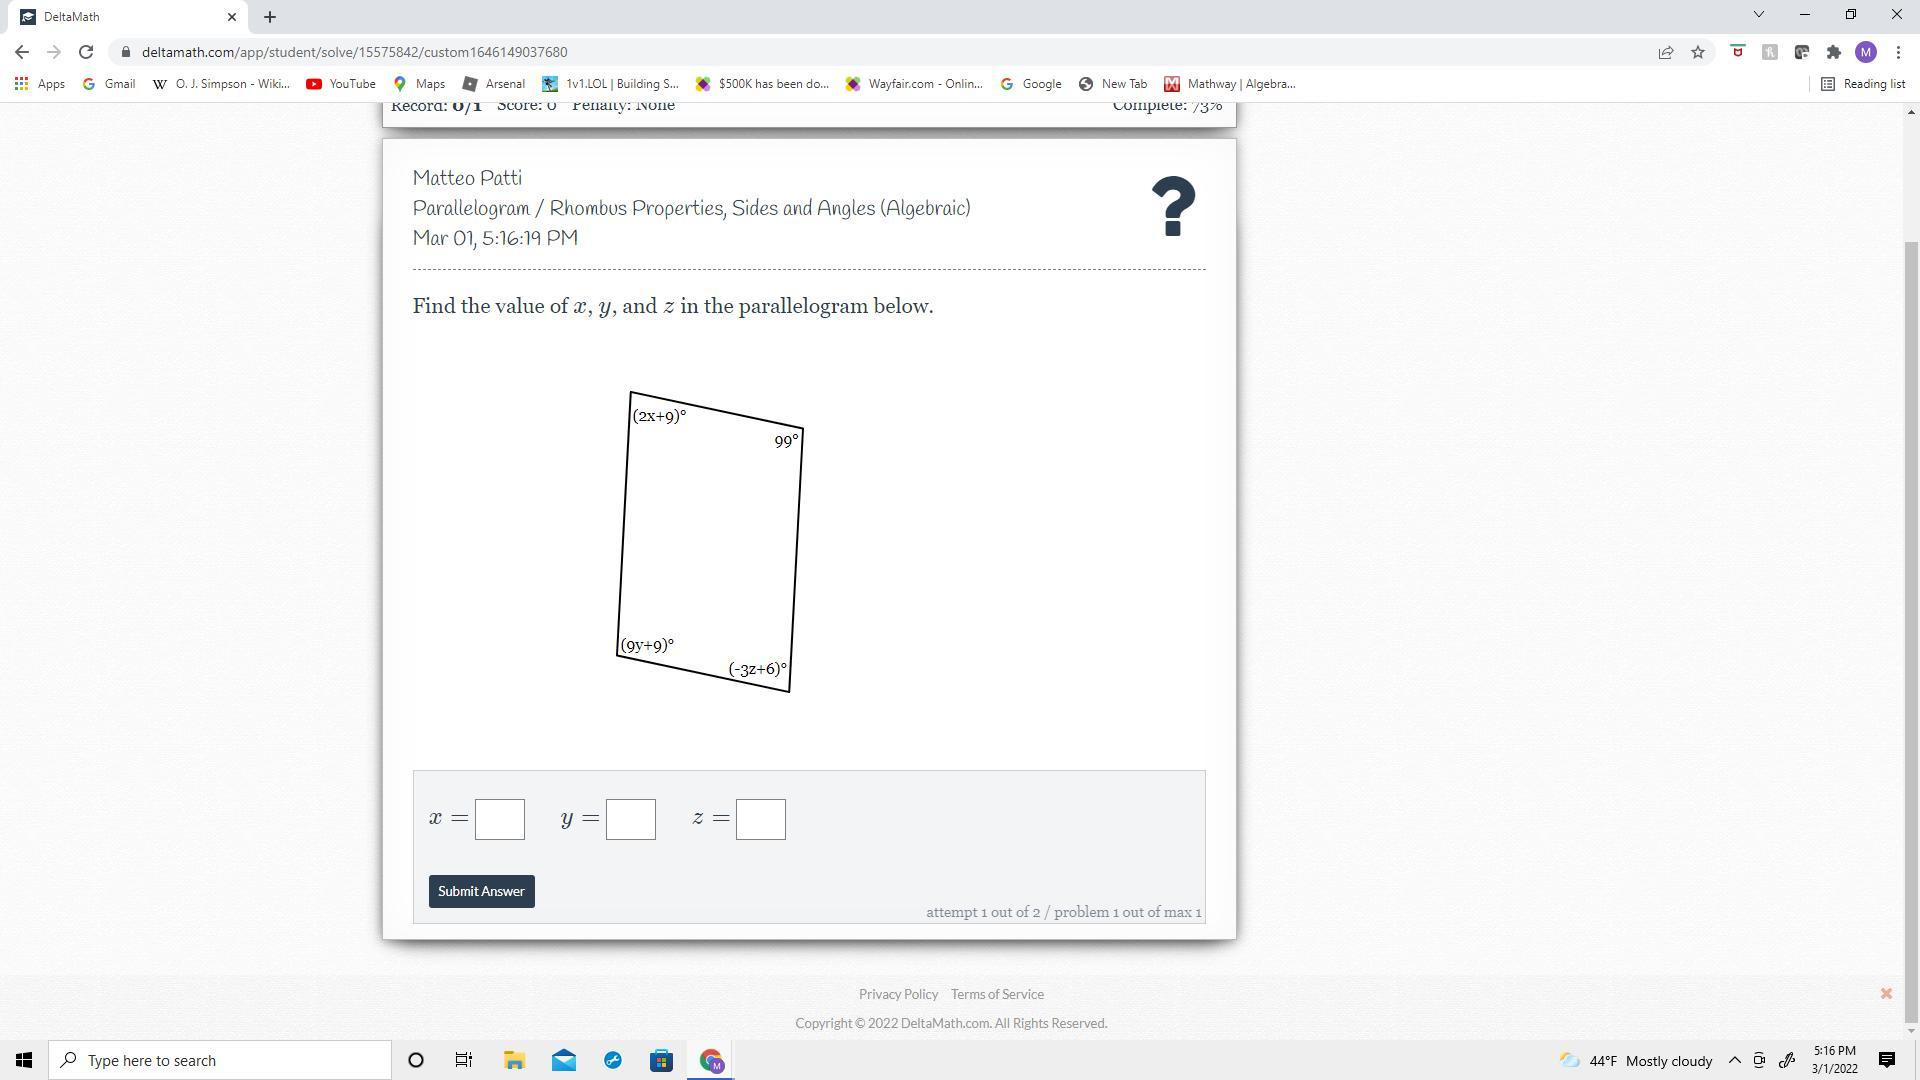Viewport: 1920px width, 1080px height.
Task: Click the large question mark help icon
Action: (1173, 207)
